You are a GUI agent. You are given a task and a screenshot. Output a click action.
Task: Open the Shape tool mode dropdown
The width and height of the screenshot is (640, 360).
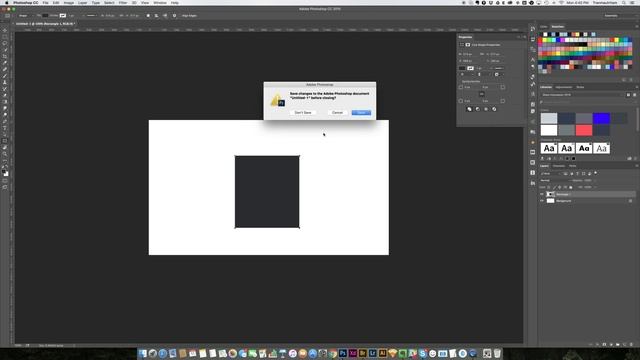pyautogui.click(x=25, y=16)
